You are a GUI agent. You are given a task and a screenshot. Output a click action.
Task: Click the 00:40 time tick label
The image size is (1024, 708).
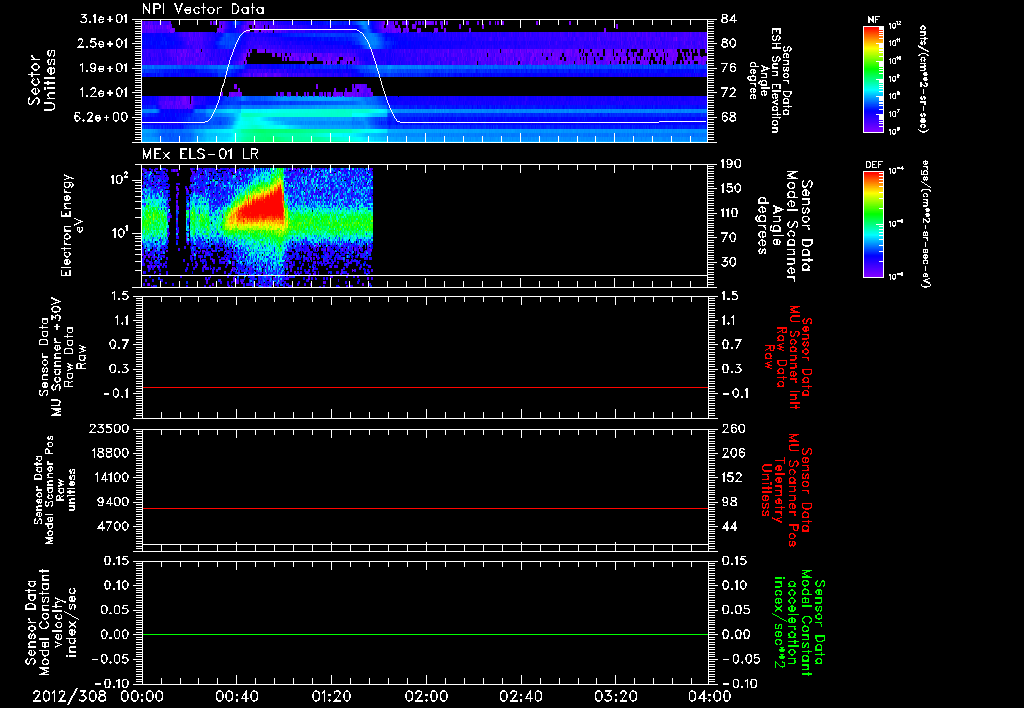tap(236, 696)
